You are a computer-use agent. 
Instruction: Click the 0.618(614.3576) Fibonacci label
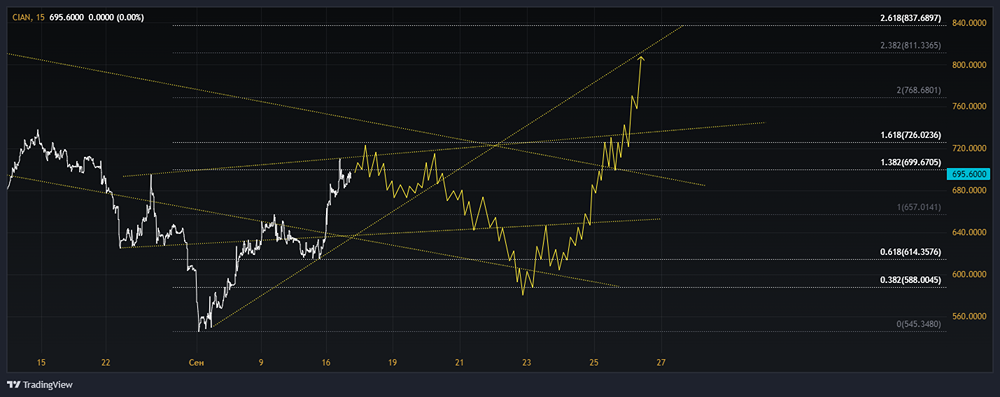[x=911, y=252]
